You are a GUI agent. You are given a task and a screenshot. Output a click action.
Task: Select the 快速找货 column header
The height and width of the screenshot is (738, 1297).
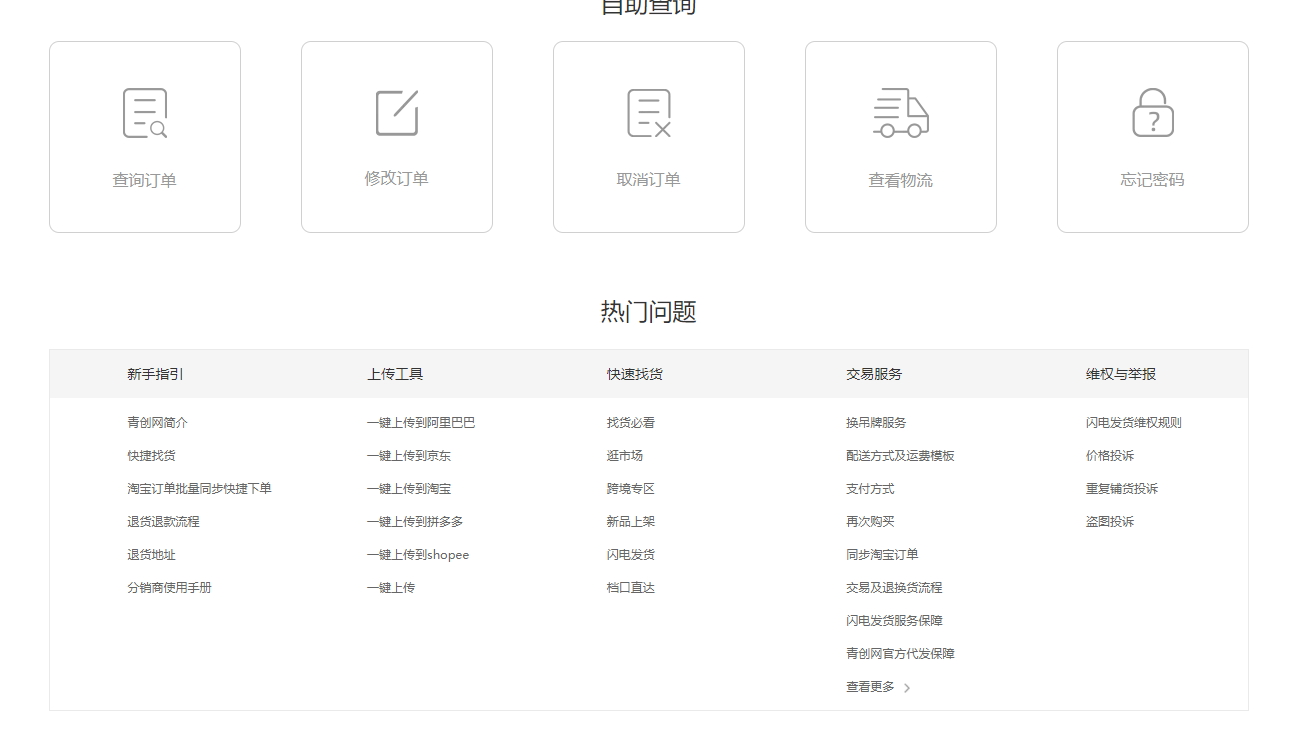tap(635, 374)
